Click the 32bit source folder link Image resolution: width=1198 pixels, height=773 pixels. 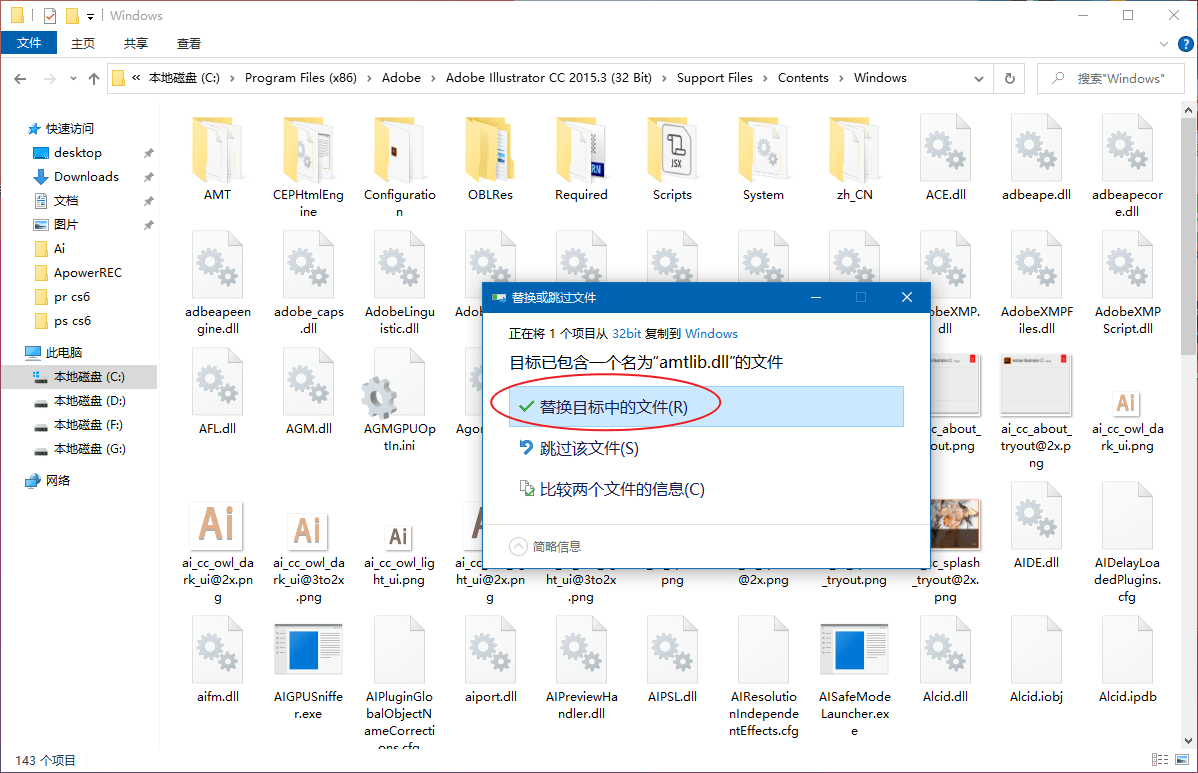pos(627,334)
